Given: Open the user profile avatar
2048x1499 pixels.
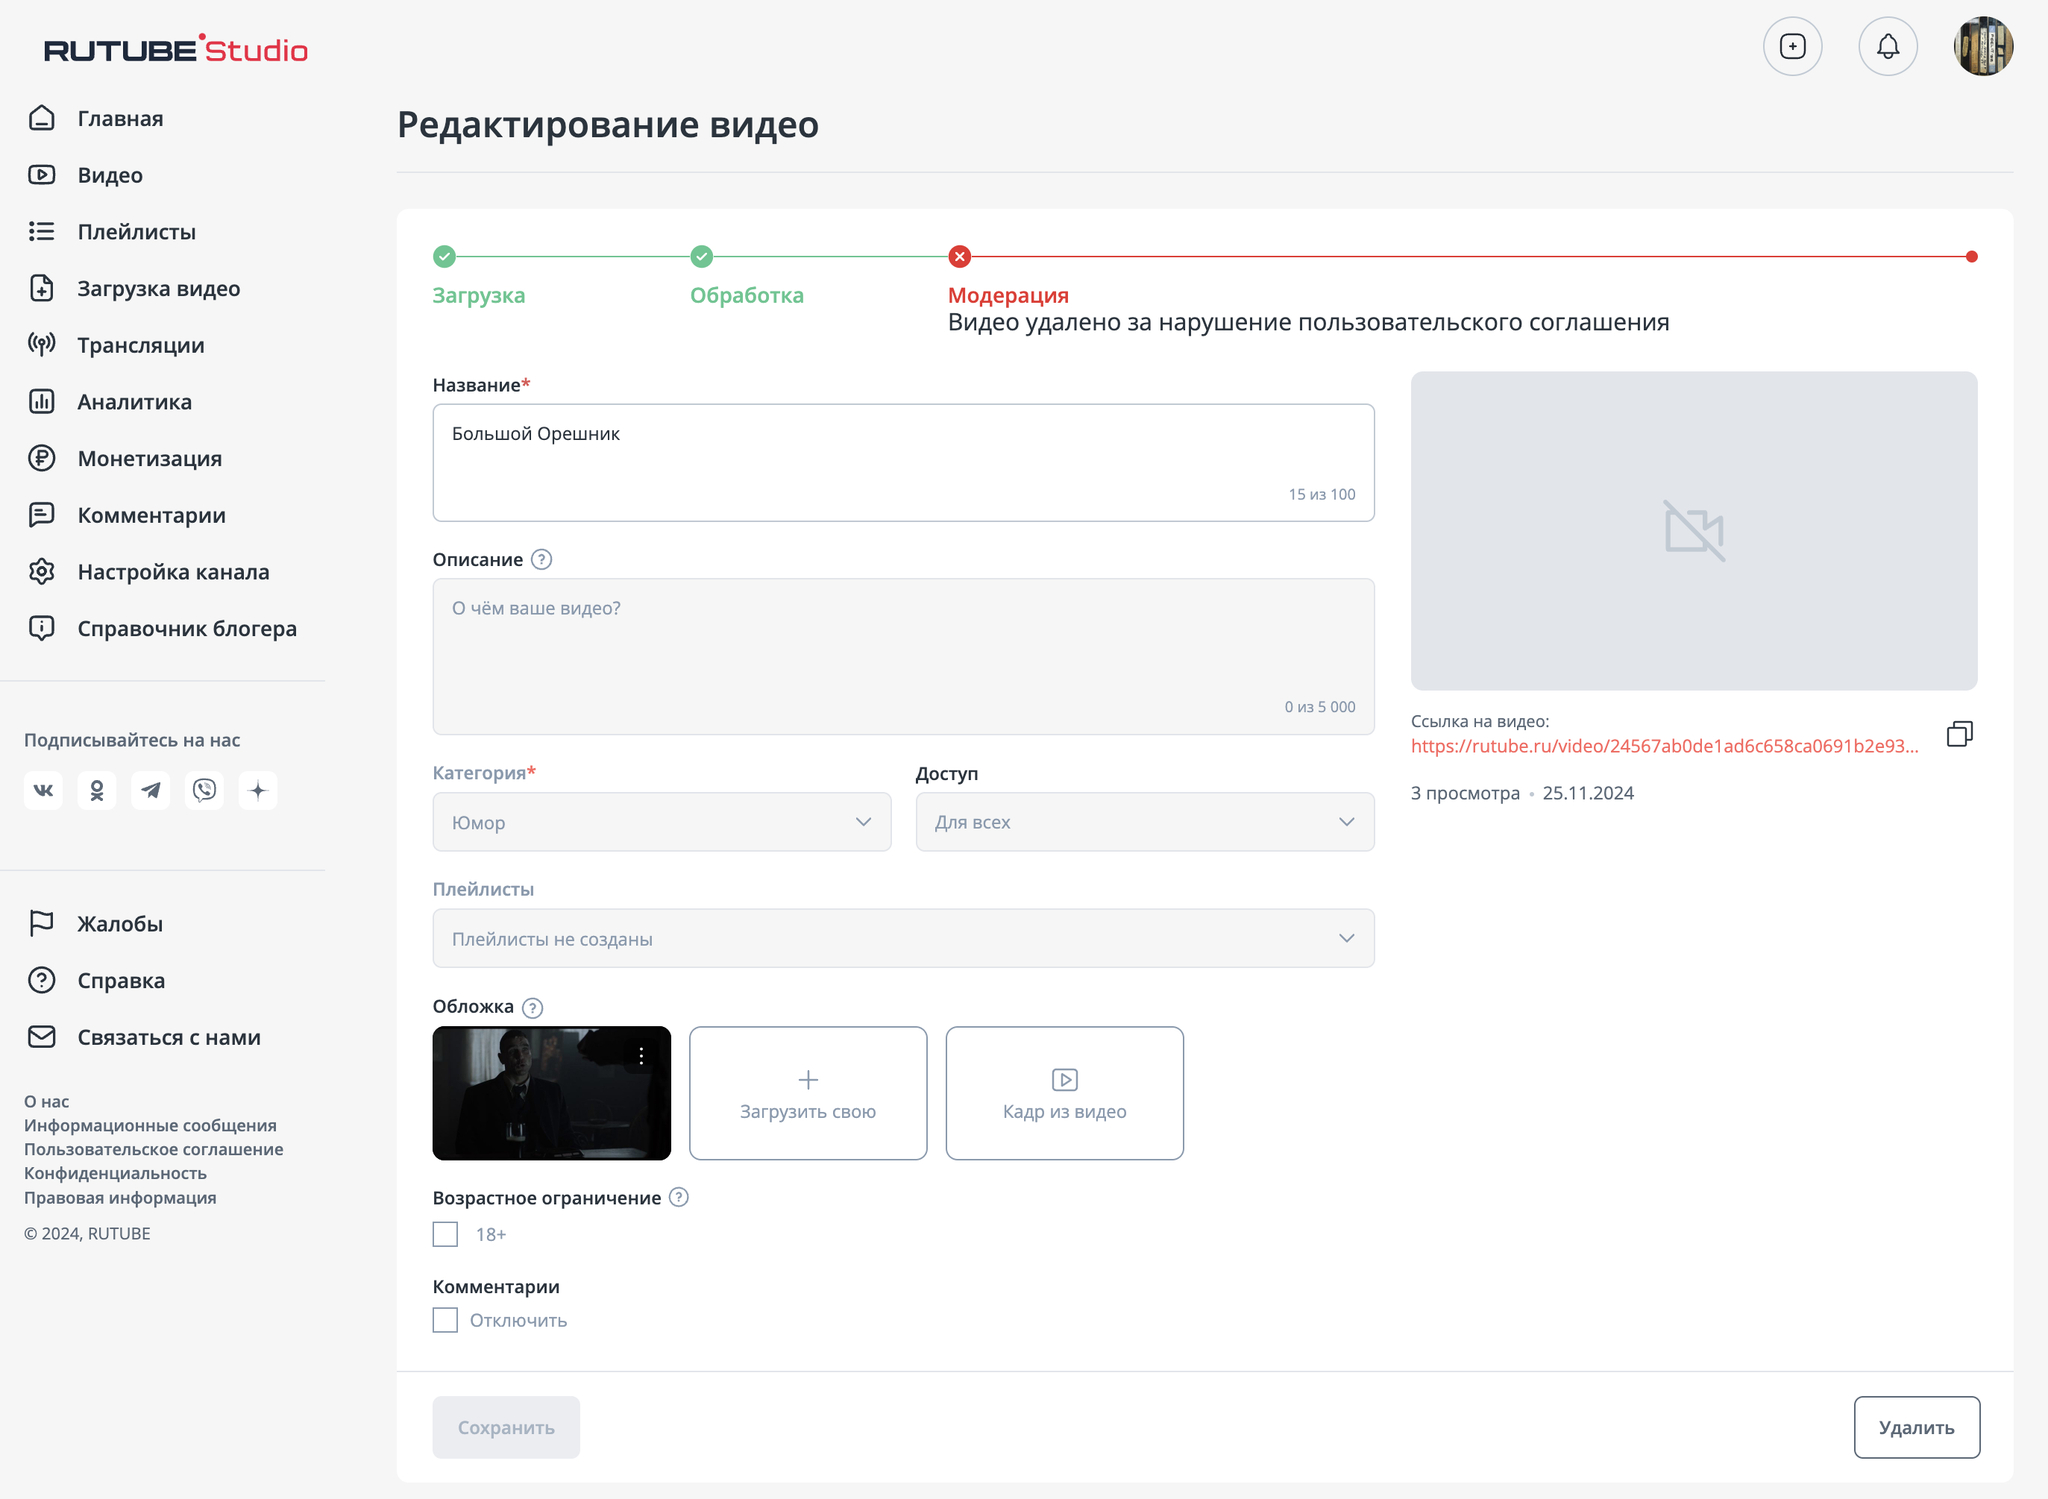Looking at the screenshot, I should [1982, 46].
